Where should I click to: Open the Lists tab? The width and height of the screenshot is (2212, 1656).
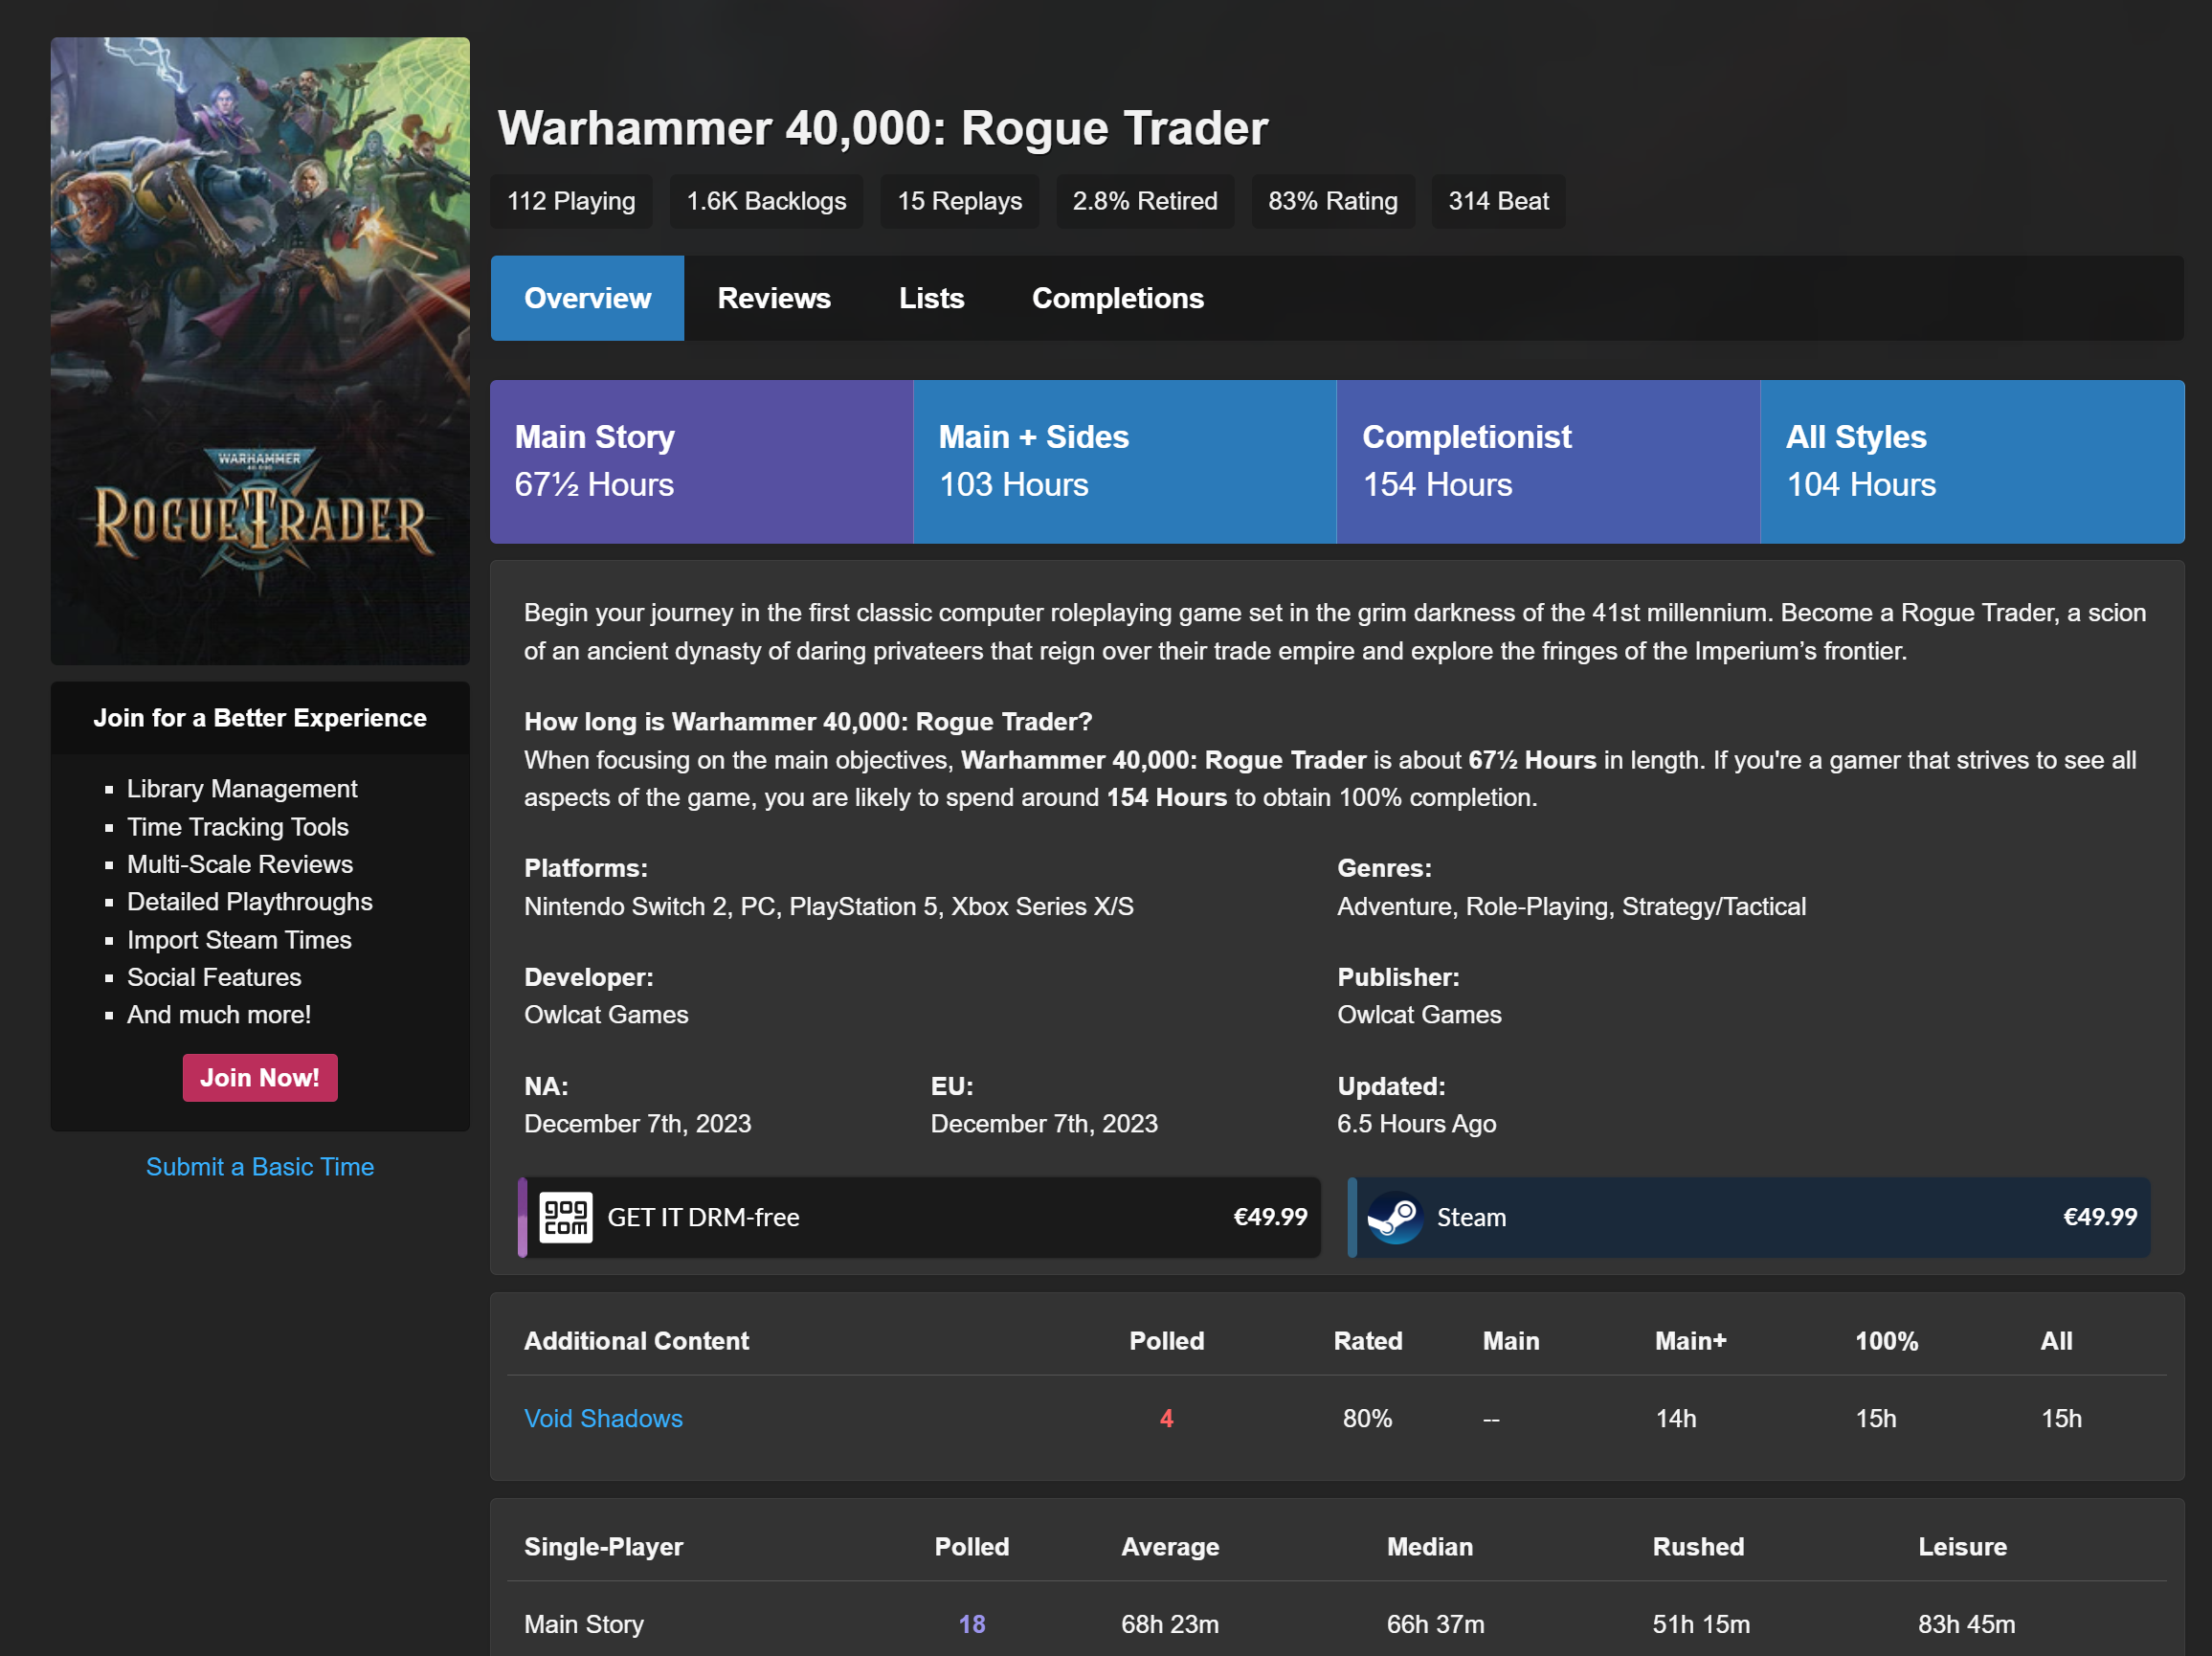(930, 298)
